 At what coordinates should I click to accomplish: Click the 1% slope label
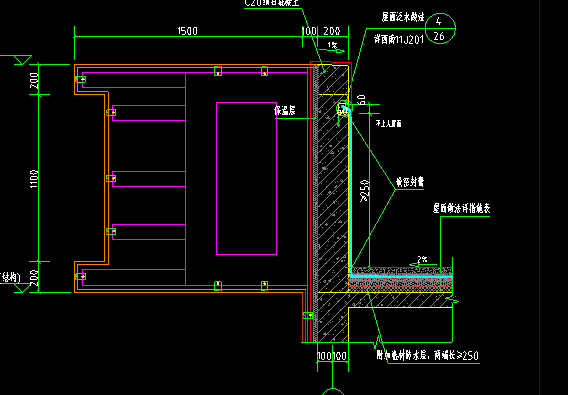332,45
